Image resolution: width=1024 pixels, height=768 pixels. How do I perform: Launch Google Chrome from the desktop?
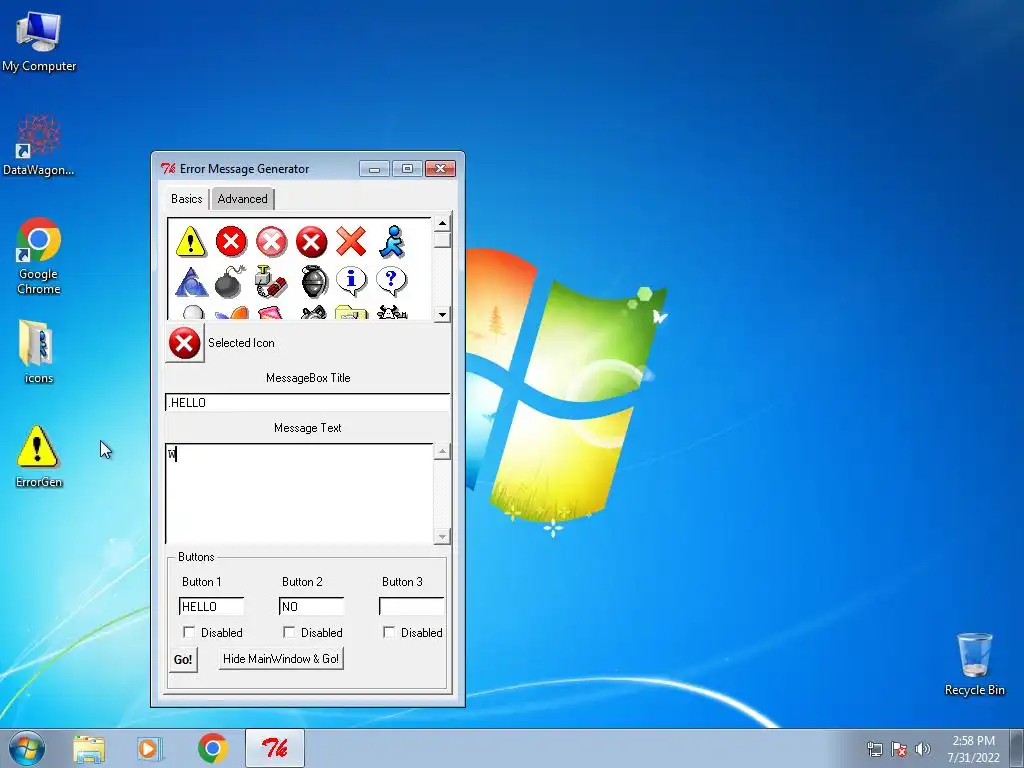click(x=39, y=255)
